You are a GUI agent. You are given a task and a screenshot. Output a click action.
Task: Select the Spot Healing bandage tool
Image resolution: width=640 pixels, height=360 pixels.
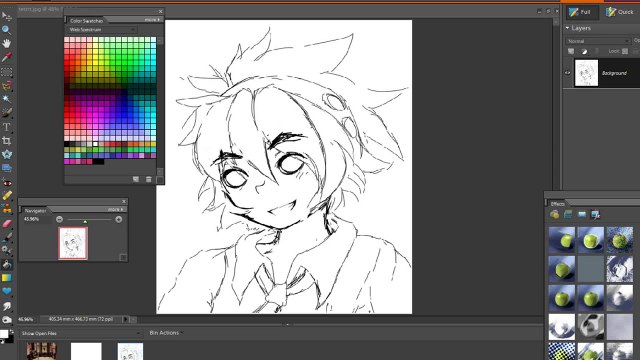pos(6,196)
